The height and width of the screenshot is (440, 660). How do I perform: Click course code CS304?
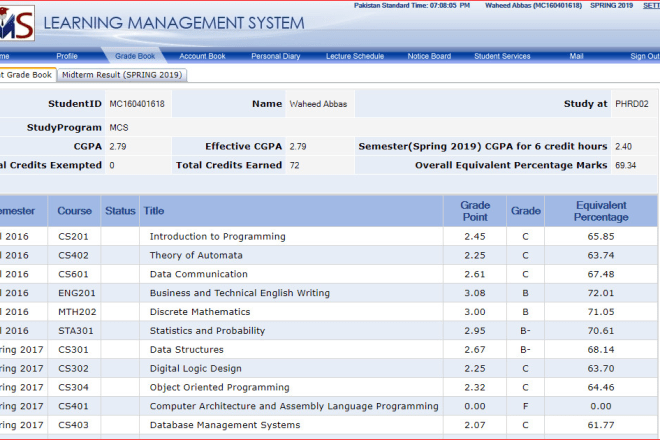pos(73,388)
